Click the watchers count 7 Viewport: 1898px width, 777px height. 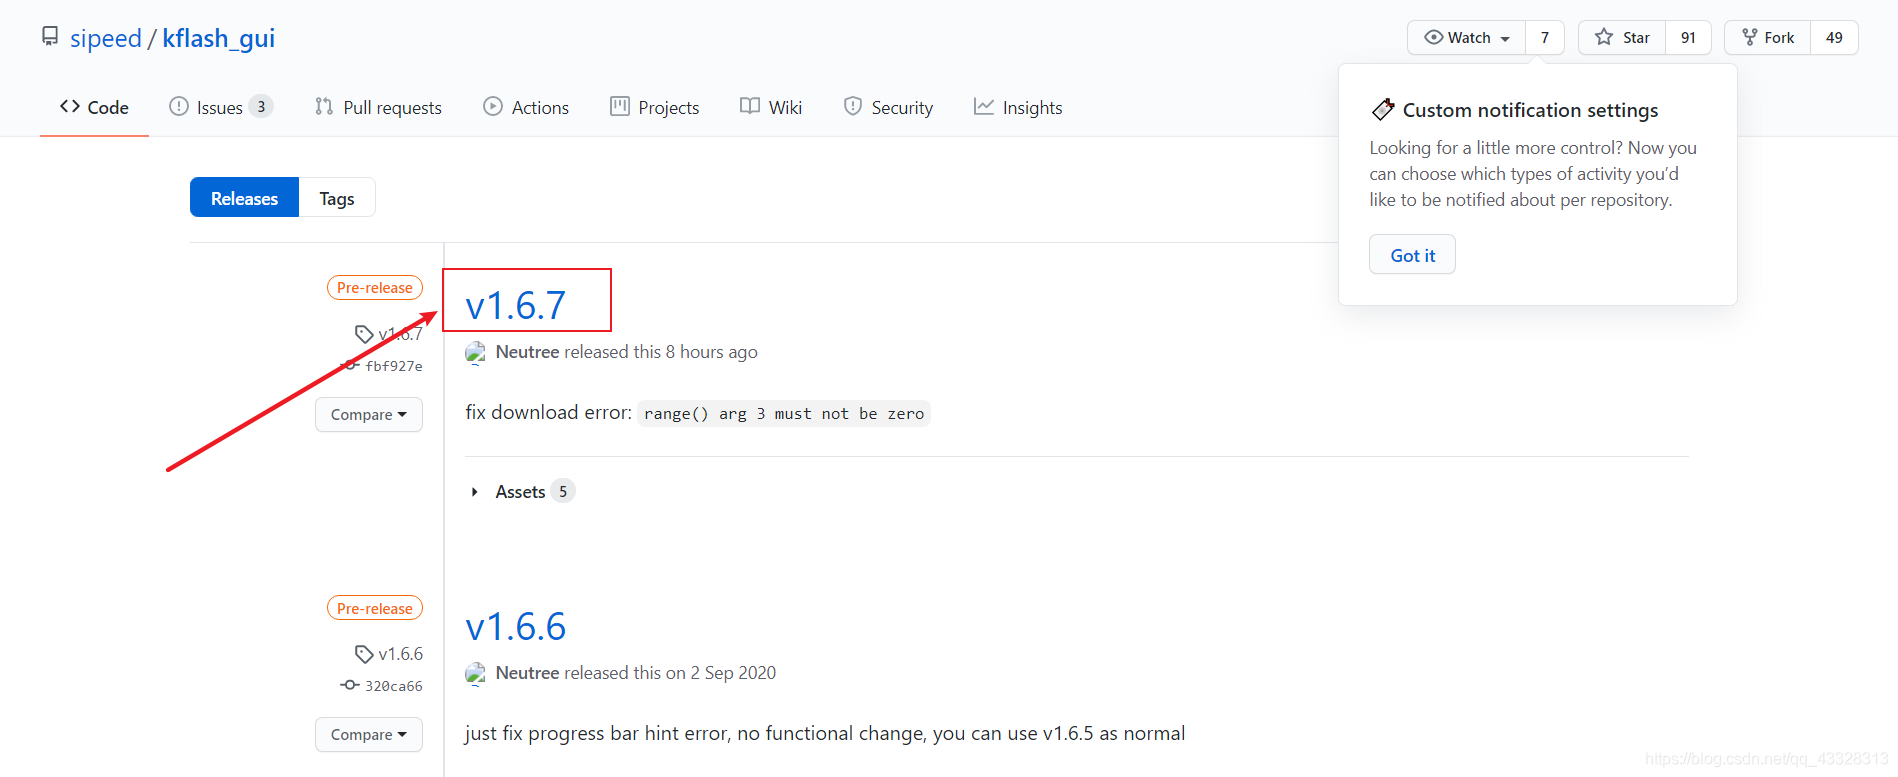(x=1545, y=37)
